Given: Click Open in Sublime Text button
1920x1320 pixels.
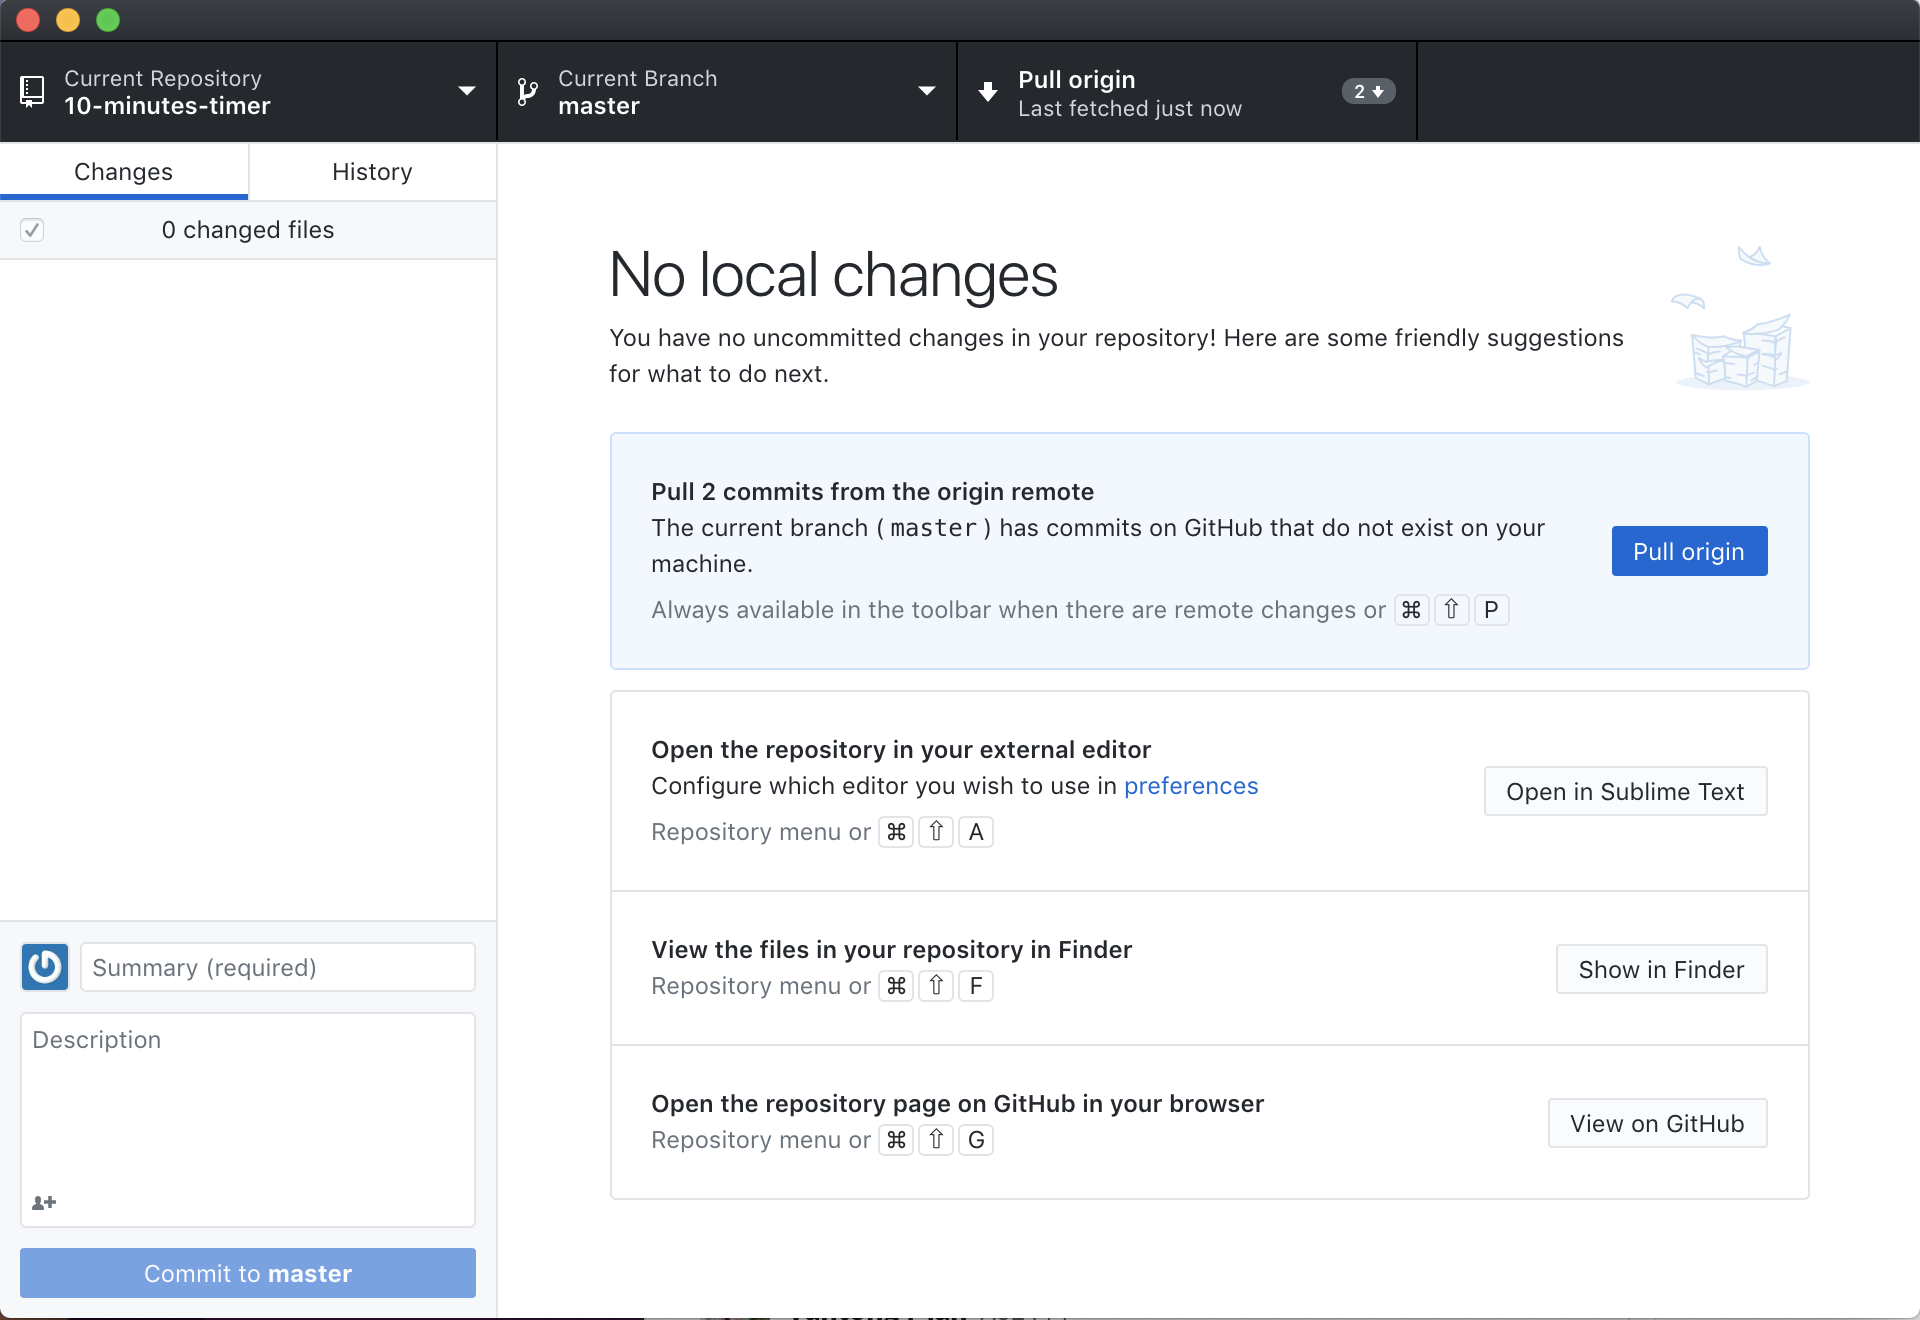Looking at the screenshot, I should pyautogui.click(x=1625, y=792).
